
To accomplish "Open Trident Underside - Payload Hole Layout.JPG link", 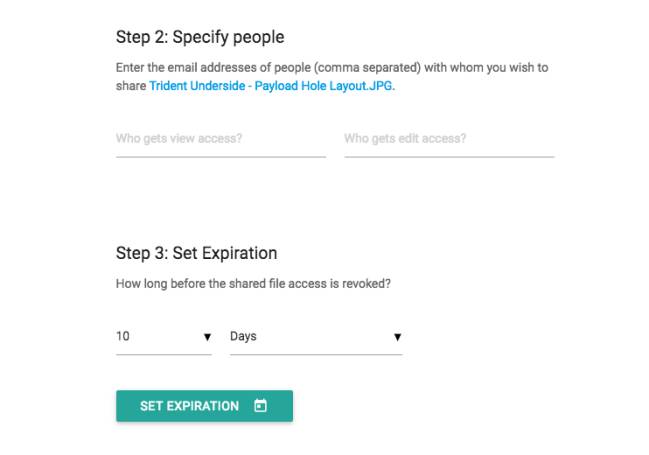I will tap(272, 86).
